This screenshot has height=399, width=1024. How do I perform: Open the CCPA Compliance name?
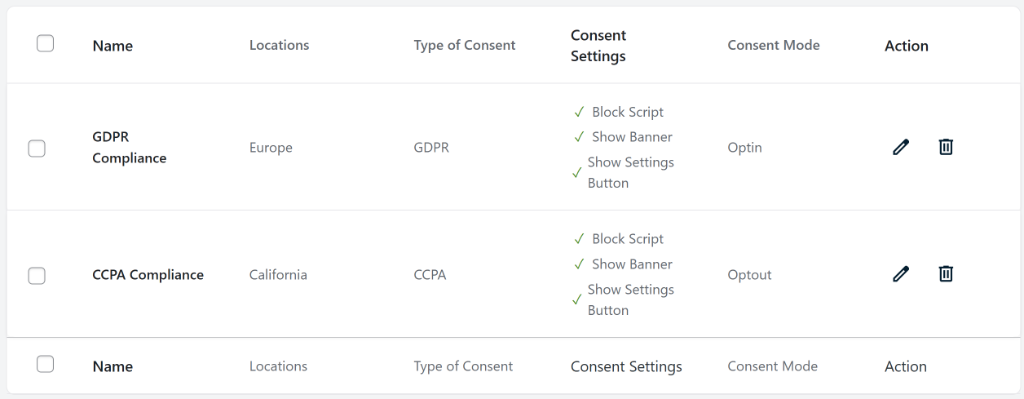click(x=148, y=274)
